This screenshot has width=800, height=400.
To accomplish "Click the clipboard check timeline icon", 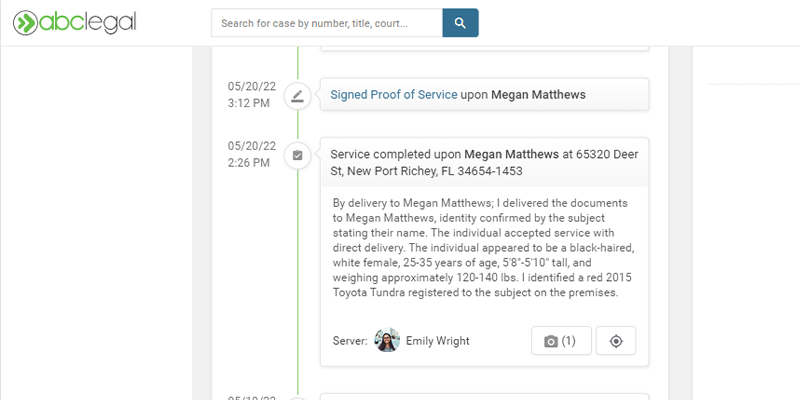I will coord(297,156).
